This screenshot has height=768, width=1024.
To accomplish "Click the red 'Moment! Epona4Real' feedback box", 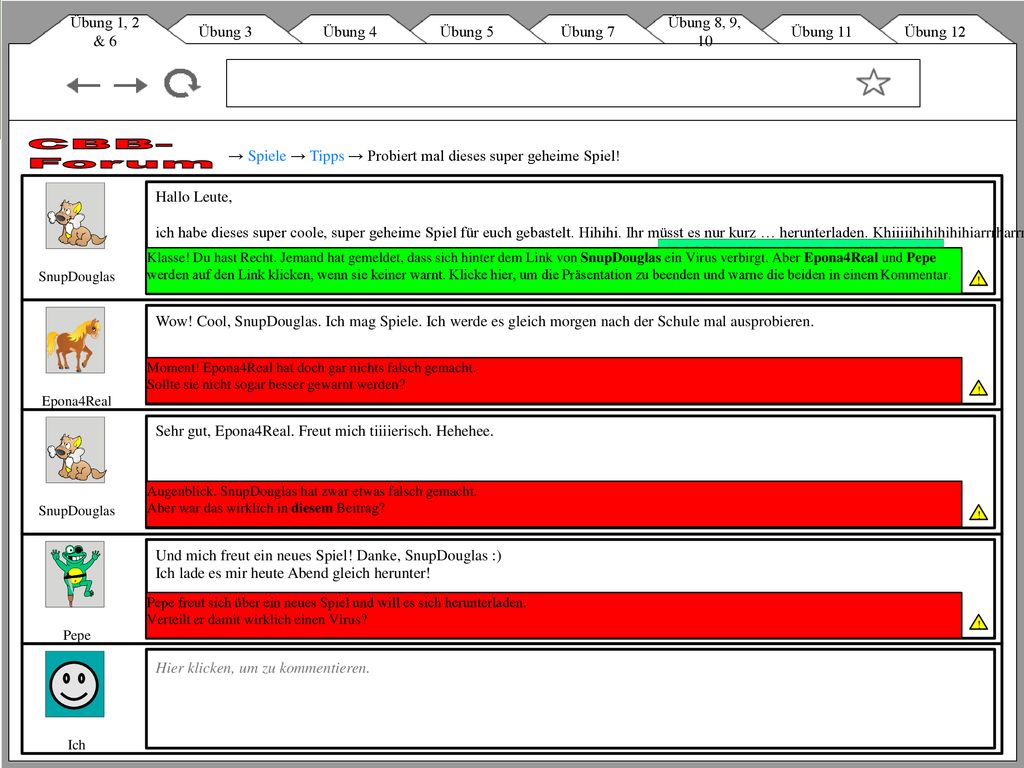I will point(554,380).
